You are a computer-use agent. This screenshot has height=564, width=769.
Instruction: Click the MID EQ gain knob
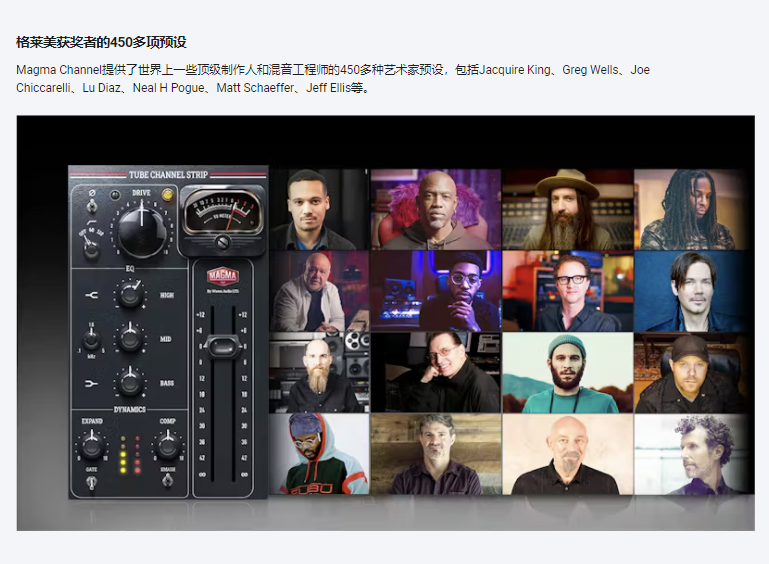130,338
